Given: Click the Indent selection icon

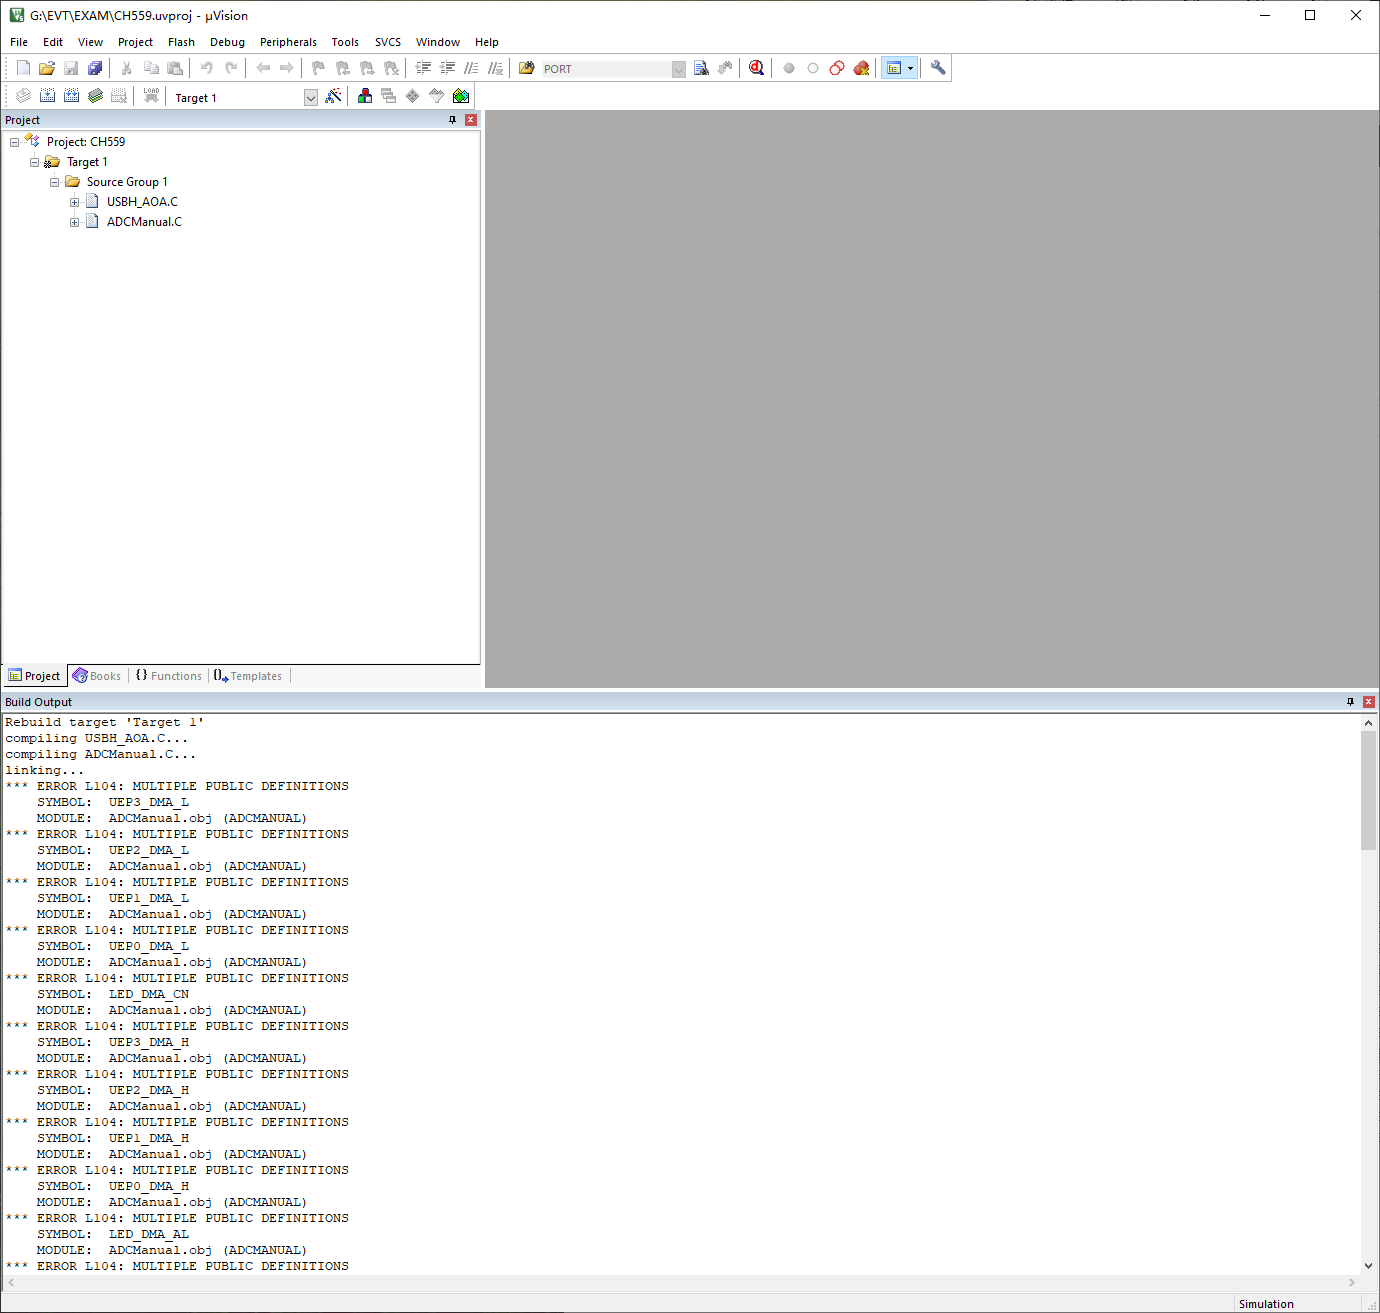Looking at the screenshot, I should click(423, 68).
